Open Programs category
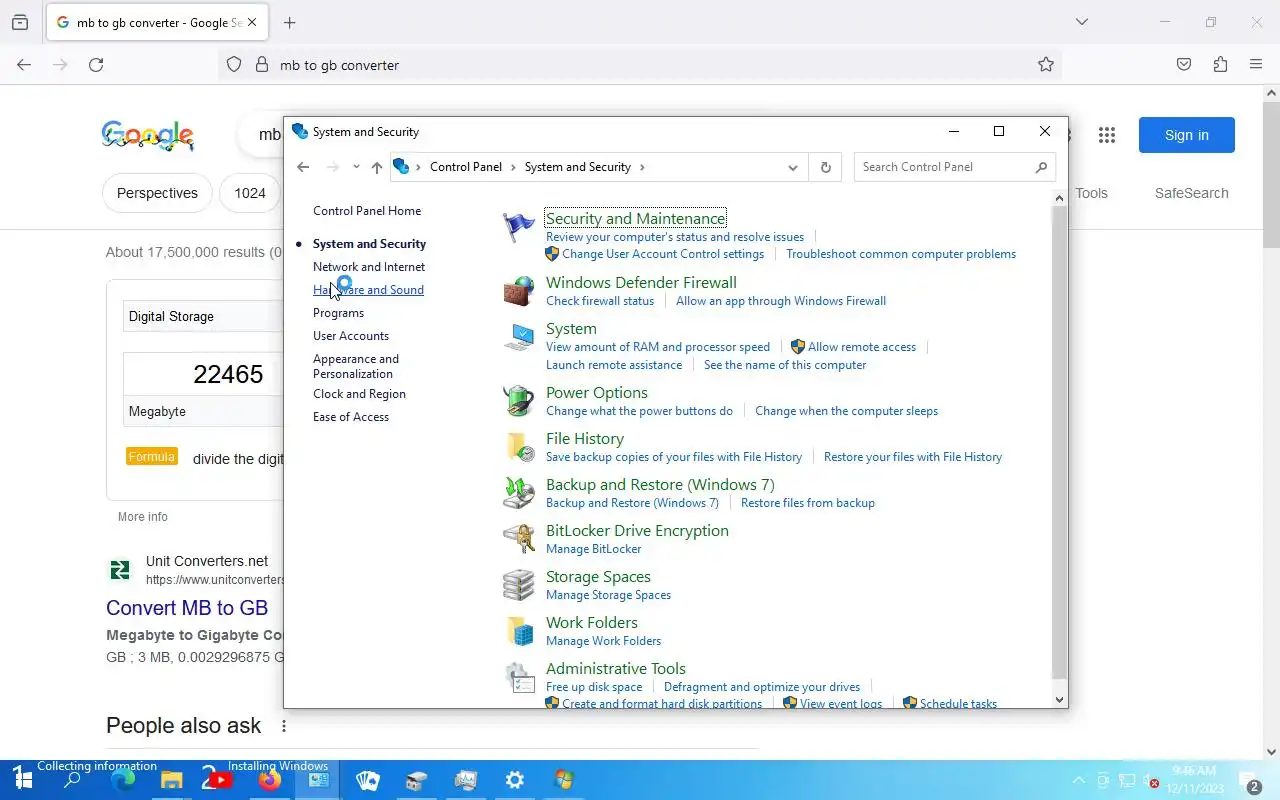 (338, 313)
